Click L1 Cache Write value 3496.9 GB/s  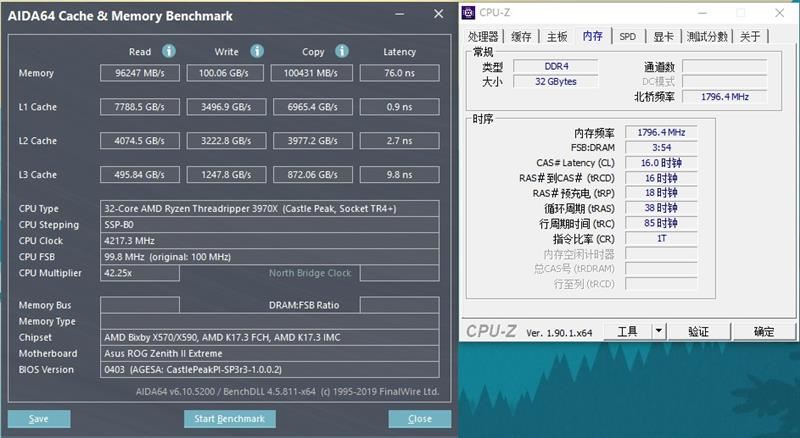226,107
